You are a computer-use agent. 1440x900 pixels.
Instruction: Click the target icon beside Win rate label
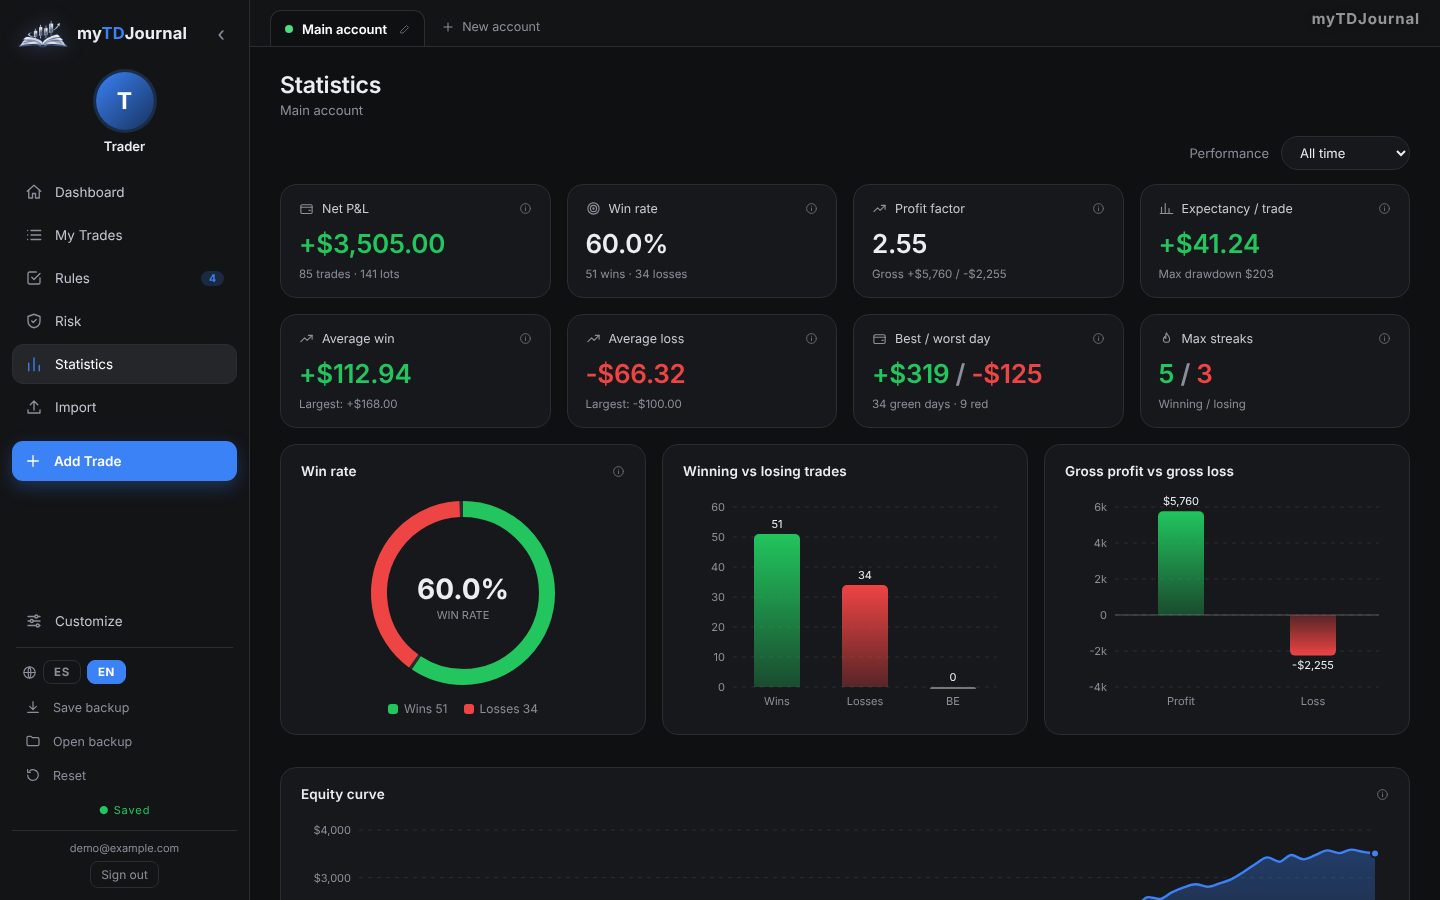pos(593,209)
